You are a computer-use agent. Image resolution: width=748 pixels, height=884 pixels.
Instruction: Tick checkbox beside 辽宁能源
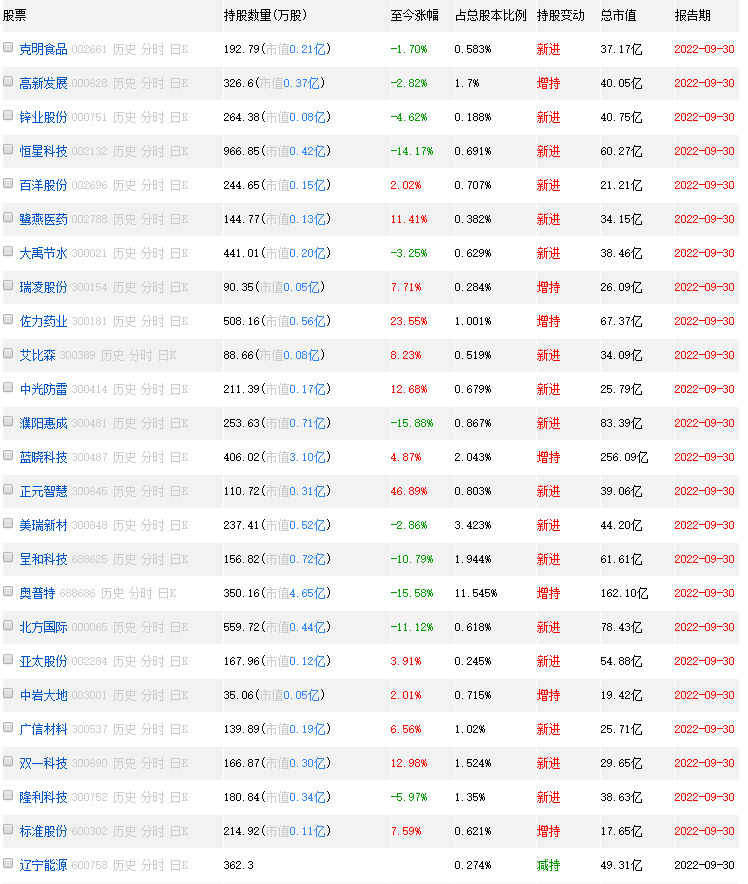tap(8, 863)
